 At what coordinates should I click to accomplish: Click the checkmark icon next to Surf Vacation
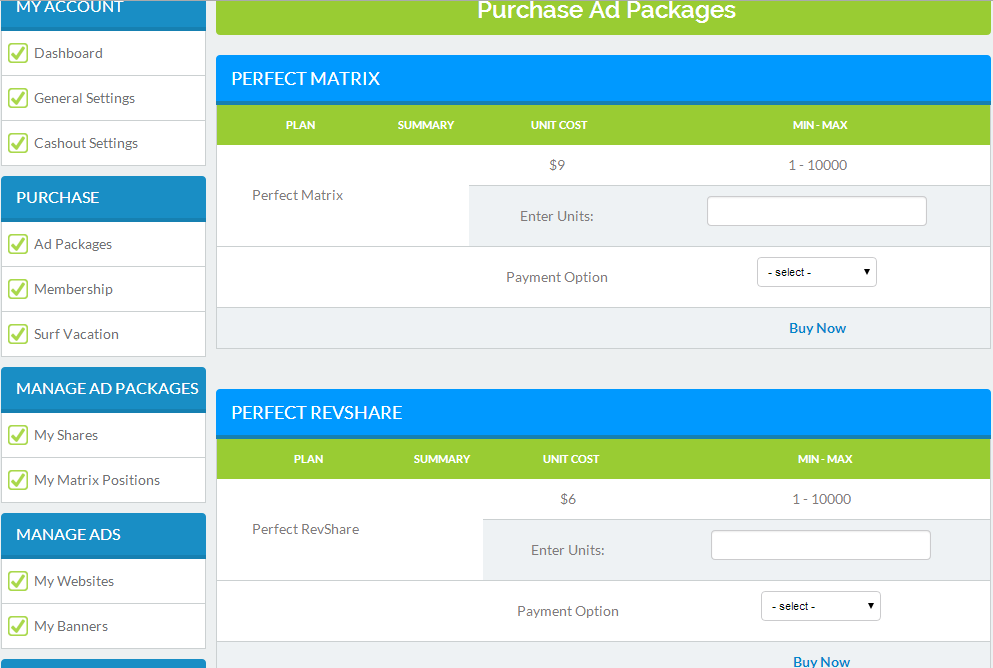(x=18, y=334)
